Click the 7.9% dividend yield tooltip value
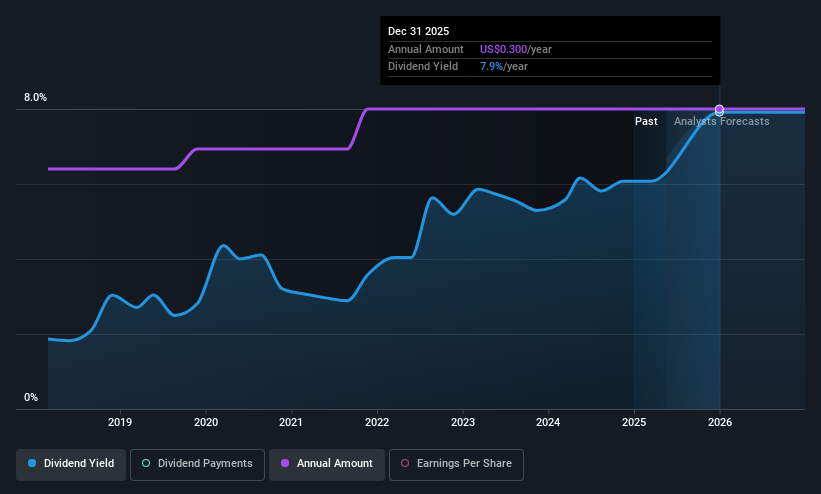Screen dimensions: 821x494 (491, 67)
